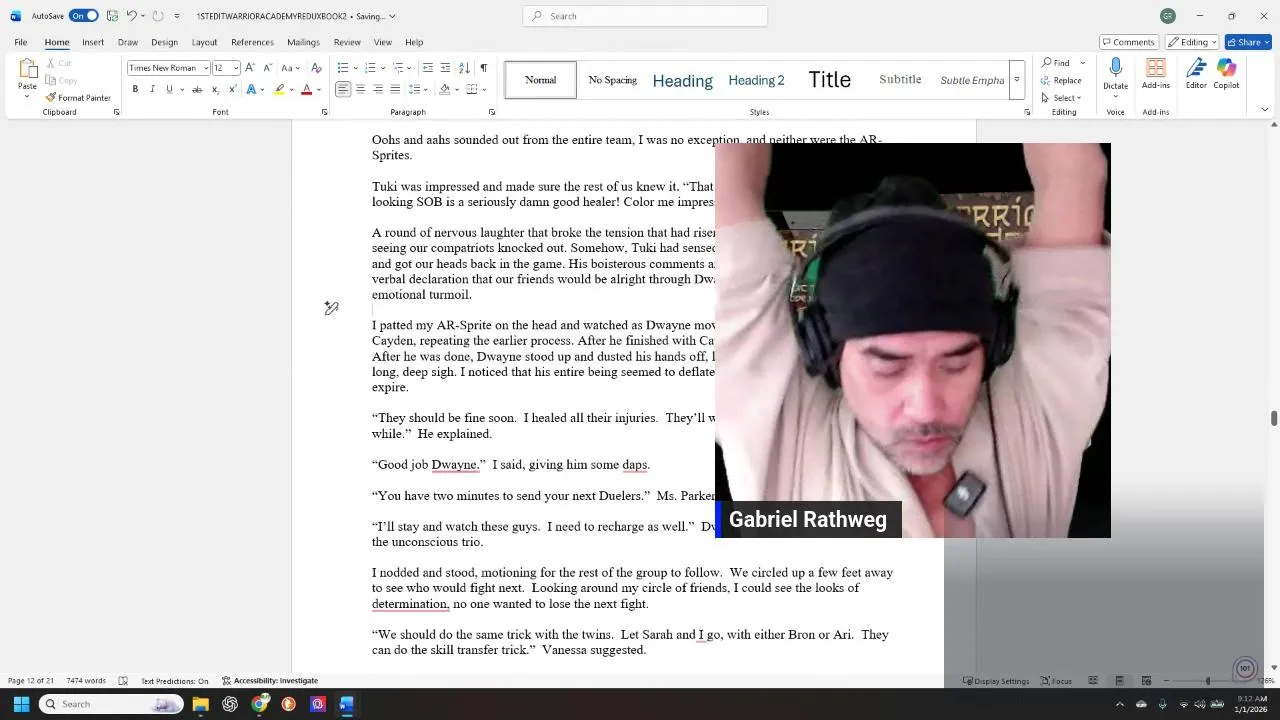Click the Clear All Formatting icon
Image resolution: width=1280 pixels, height=720 pixels.
316,68
